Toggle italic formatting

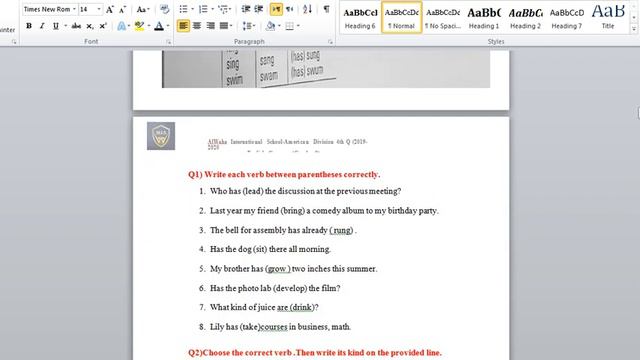coord(42,26)
